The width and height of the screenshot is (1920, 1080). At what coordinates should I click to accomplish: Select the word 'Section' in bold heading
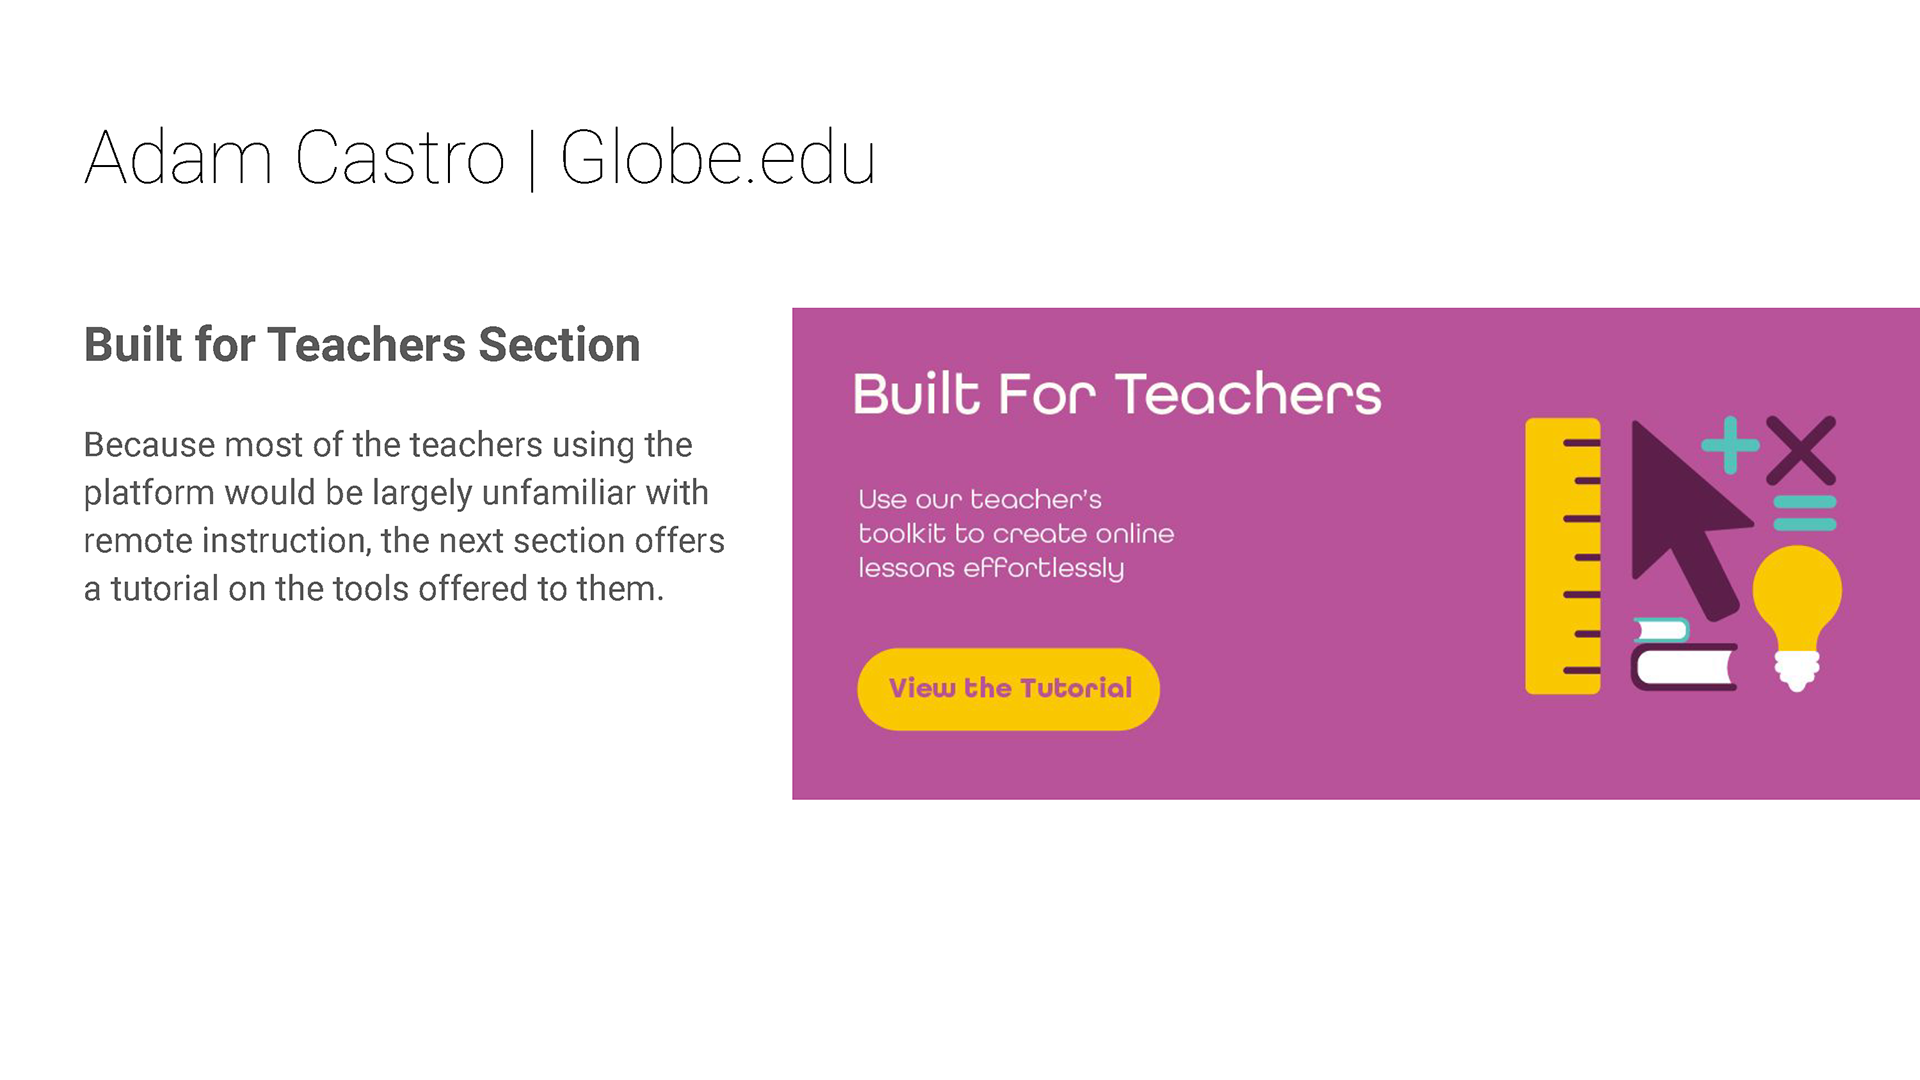point(559,345)
